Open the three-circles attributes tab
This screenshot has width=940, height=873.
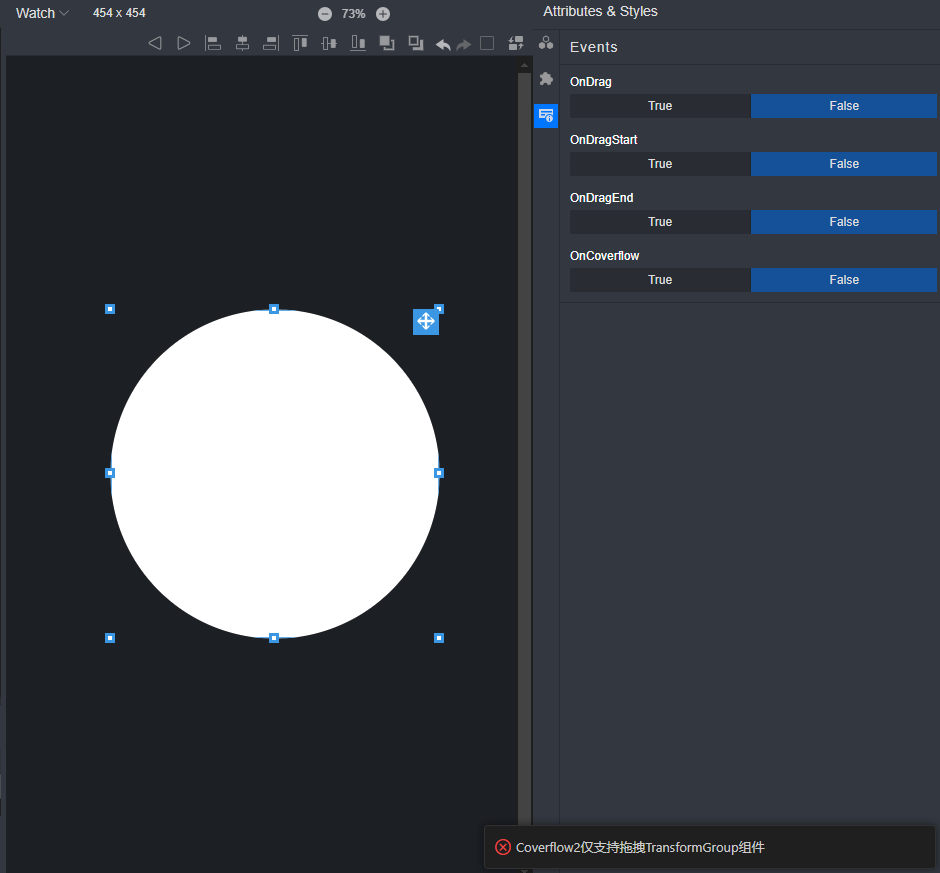pyautogui.click(x=546, y=43)
